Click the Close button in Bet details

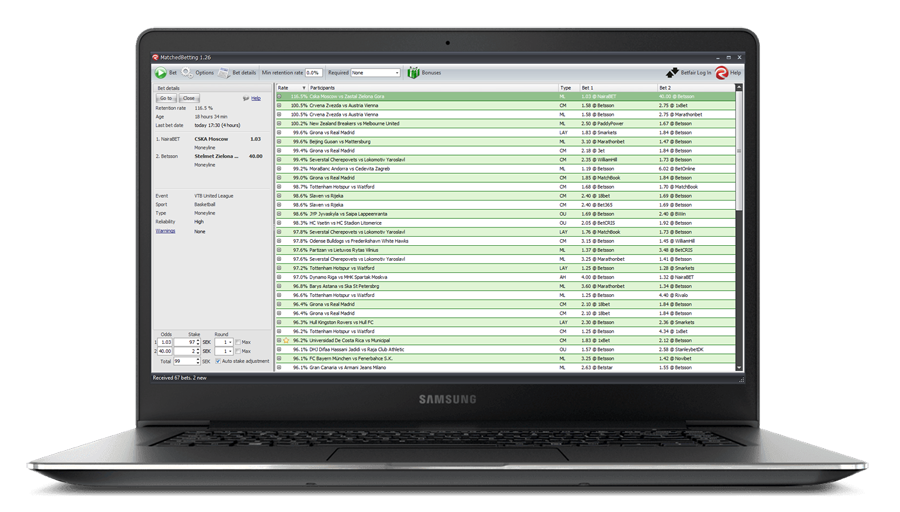(189, 98)
